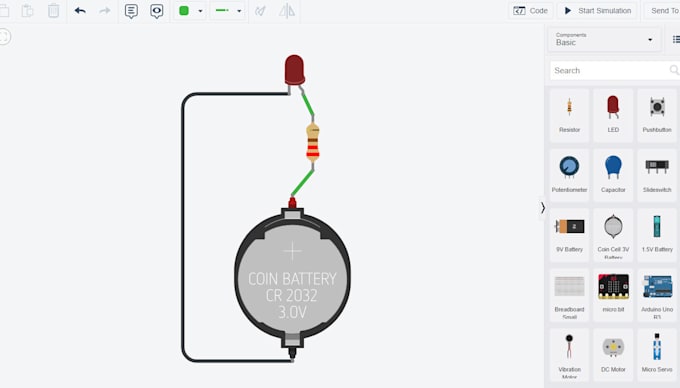Expand the Components Basic dropdown
This screenshot has width=680, height=388.
[604, 39]
